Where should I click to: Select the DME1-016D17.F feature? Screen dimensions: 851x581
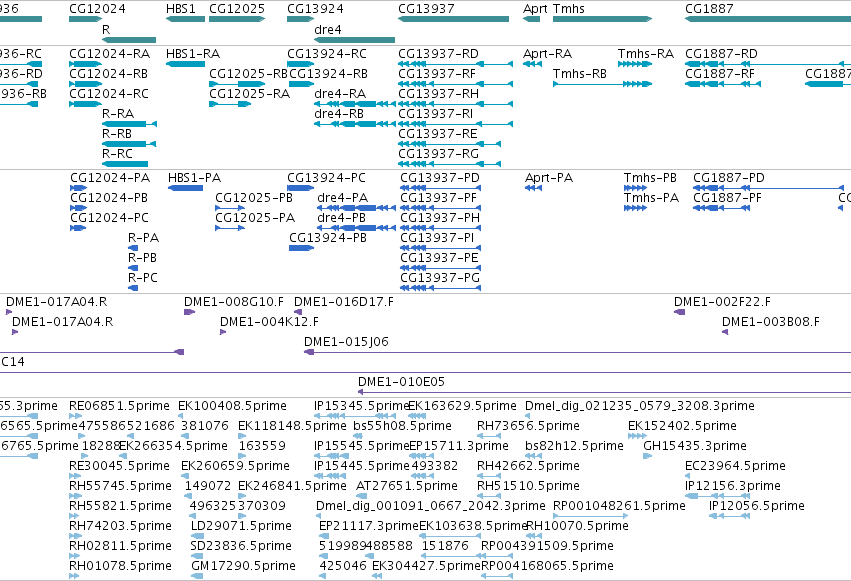click(298, 312)
